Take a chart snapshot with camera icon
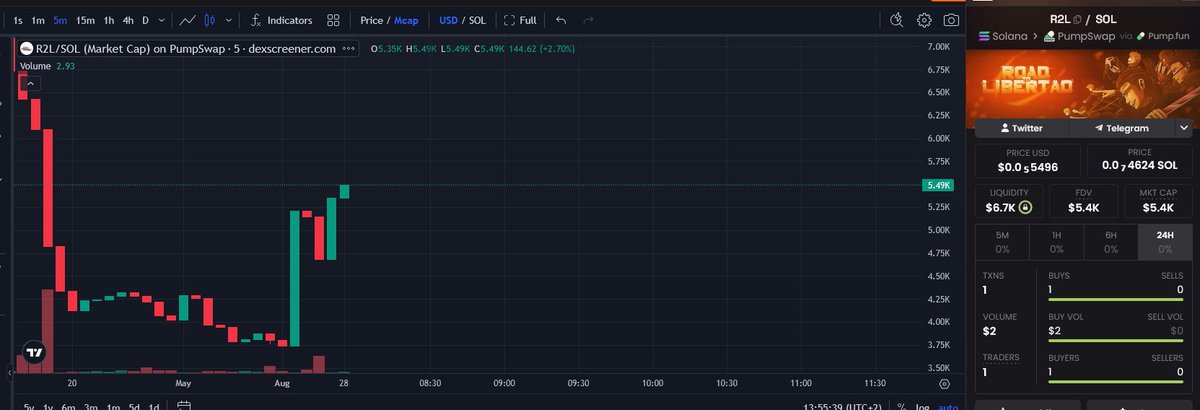 pos(952,20)
